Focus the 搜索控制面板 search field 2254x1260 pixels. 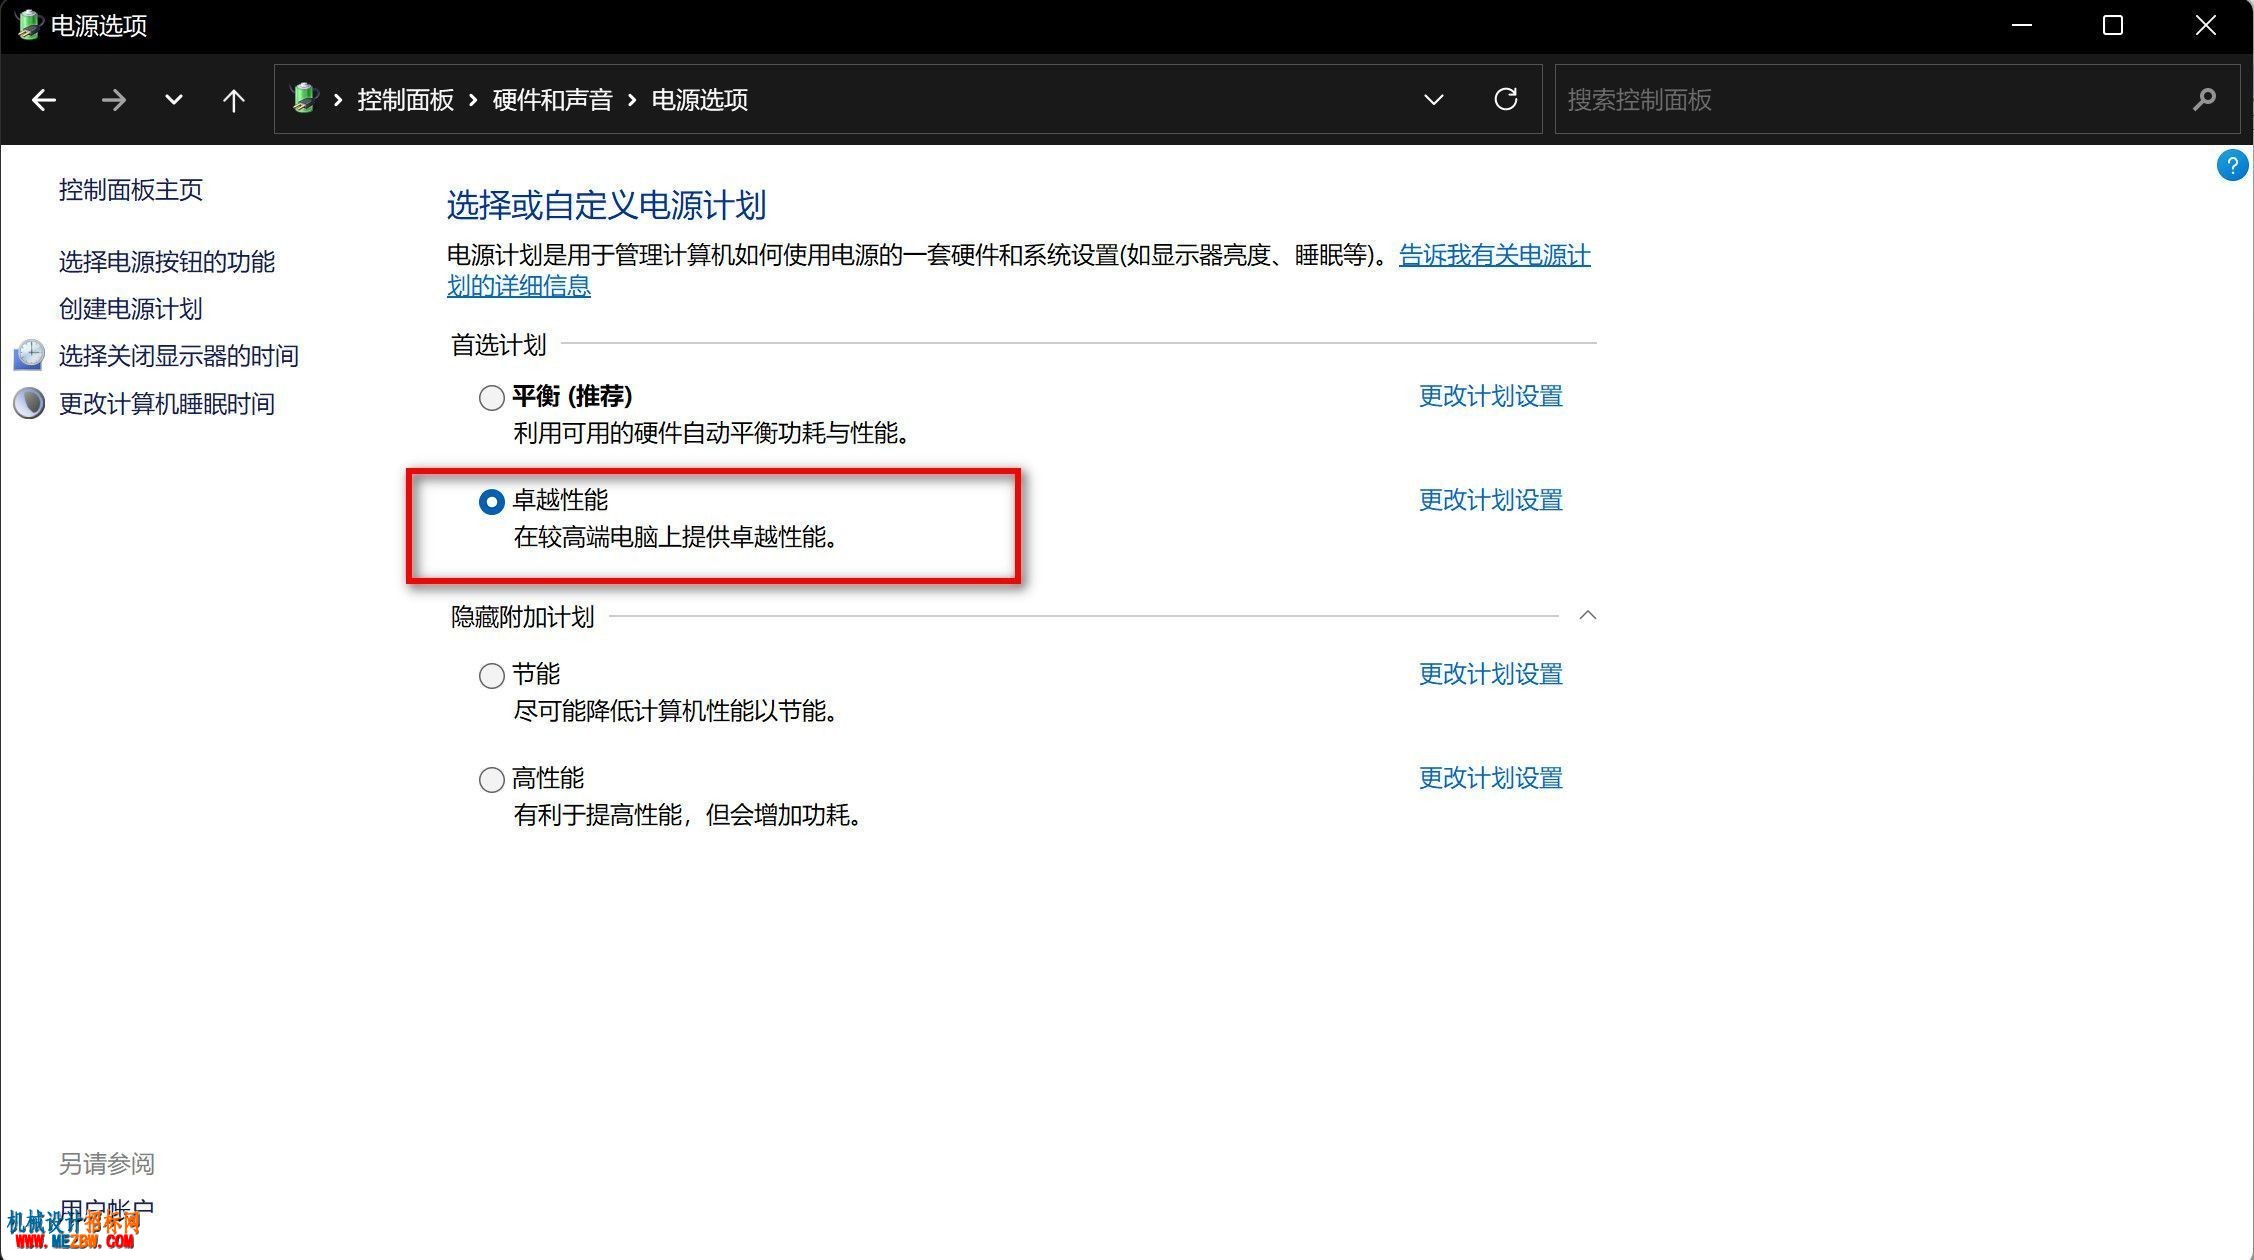click(x=1870, y=99)
